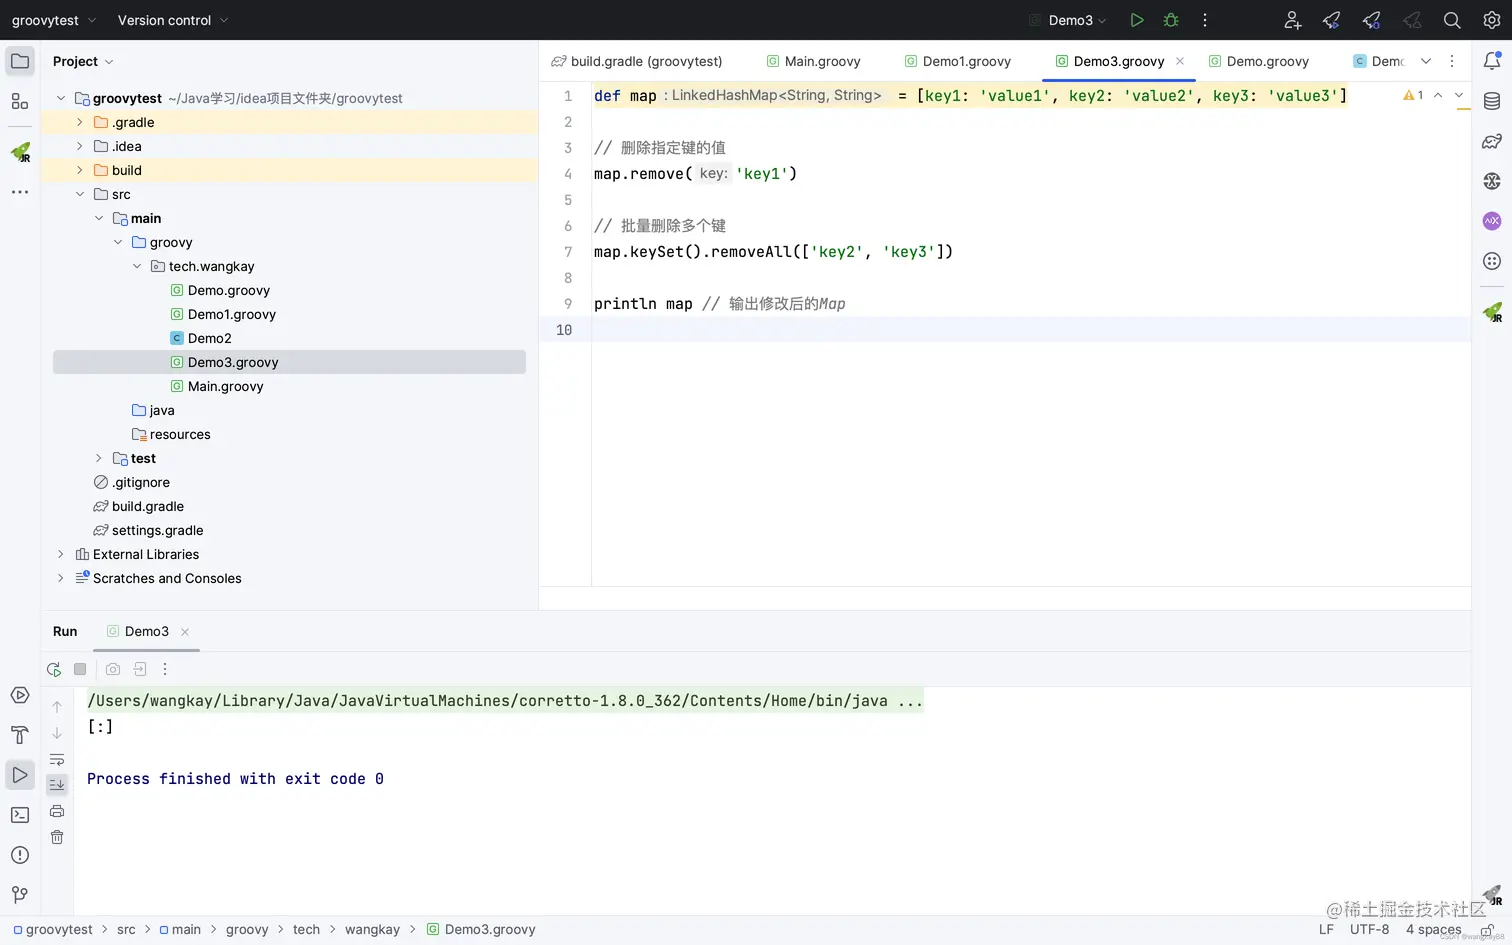Change UTF-8 file encoding
Viewport: 1512px width, 945px height.
tap(1369, 929)
